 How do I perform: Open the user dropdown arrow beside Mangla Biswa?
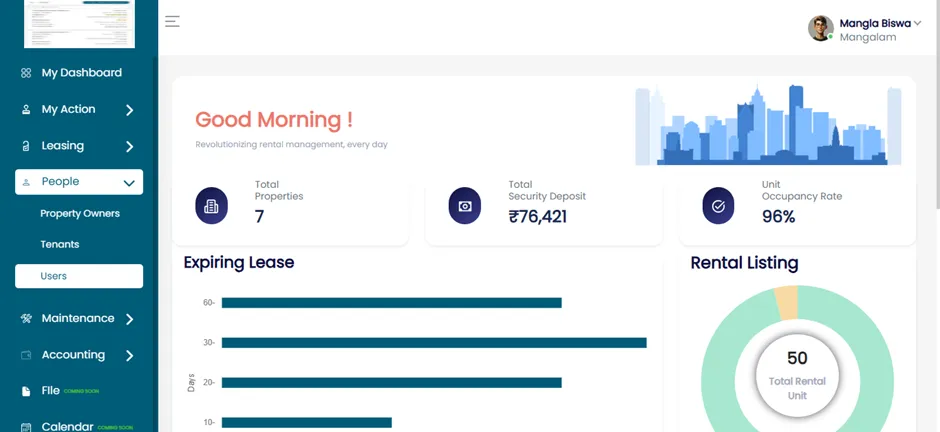[917, 23]
